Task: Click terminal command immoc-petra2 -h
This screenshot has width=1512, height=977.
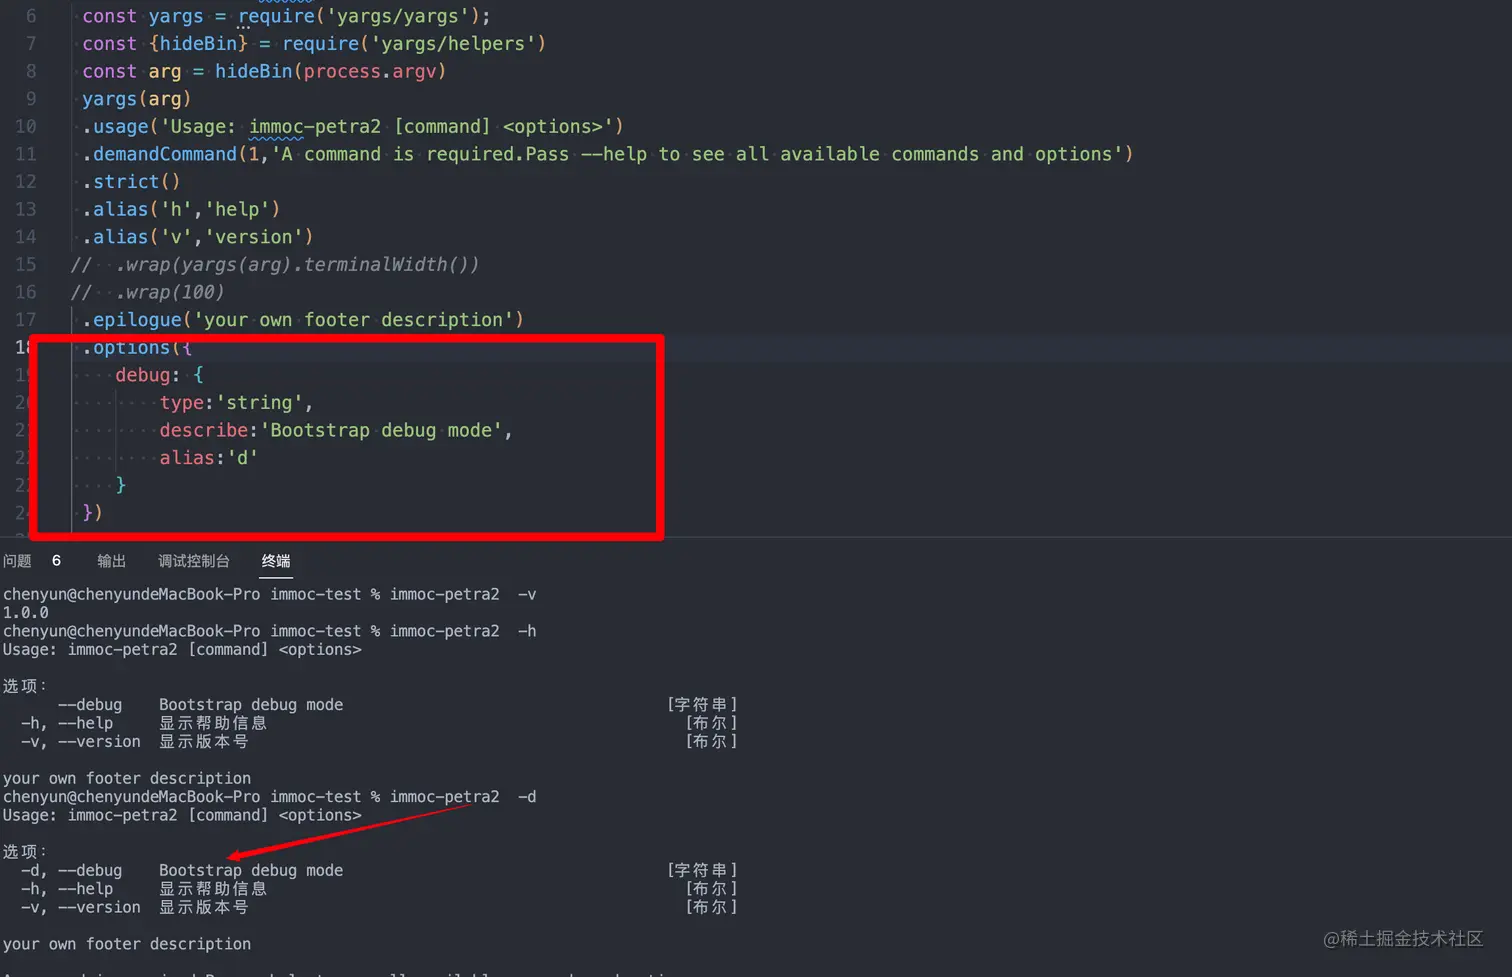Action: (x=463, y=631)
